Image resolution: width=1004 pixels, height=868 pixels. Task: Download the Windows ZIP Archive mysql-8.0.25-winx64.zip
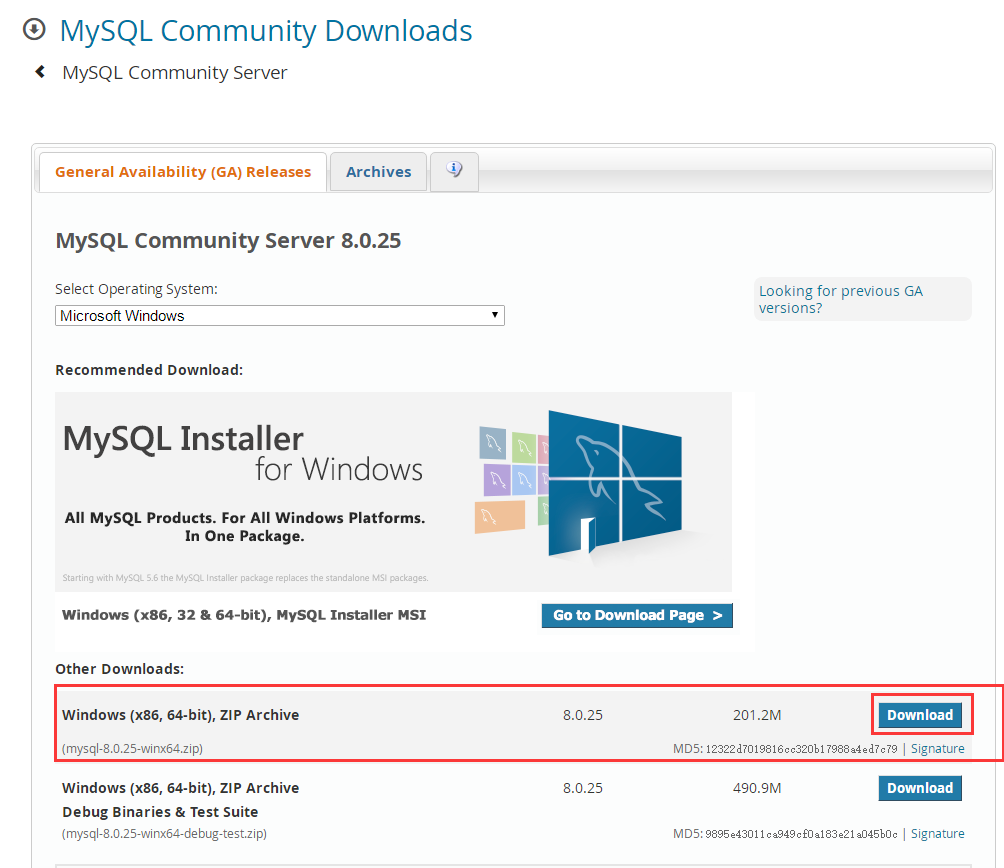(x=920, y=714)
